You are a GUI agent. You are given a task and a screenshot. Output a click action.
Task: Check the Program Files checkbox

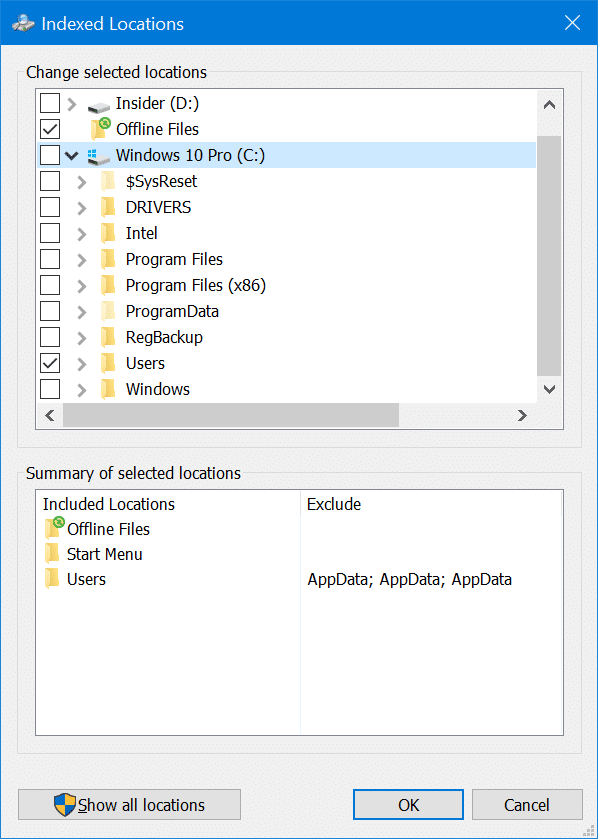tap(50, 260)
